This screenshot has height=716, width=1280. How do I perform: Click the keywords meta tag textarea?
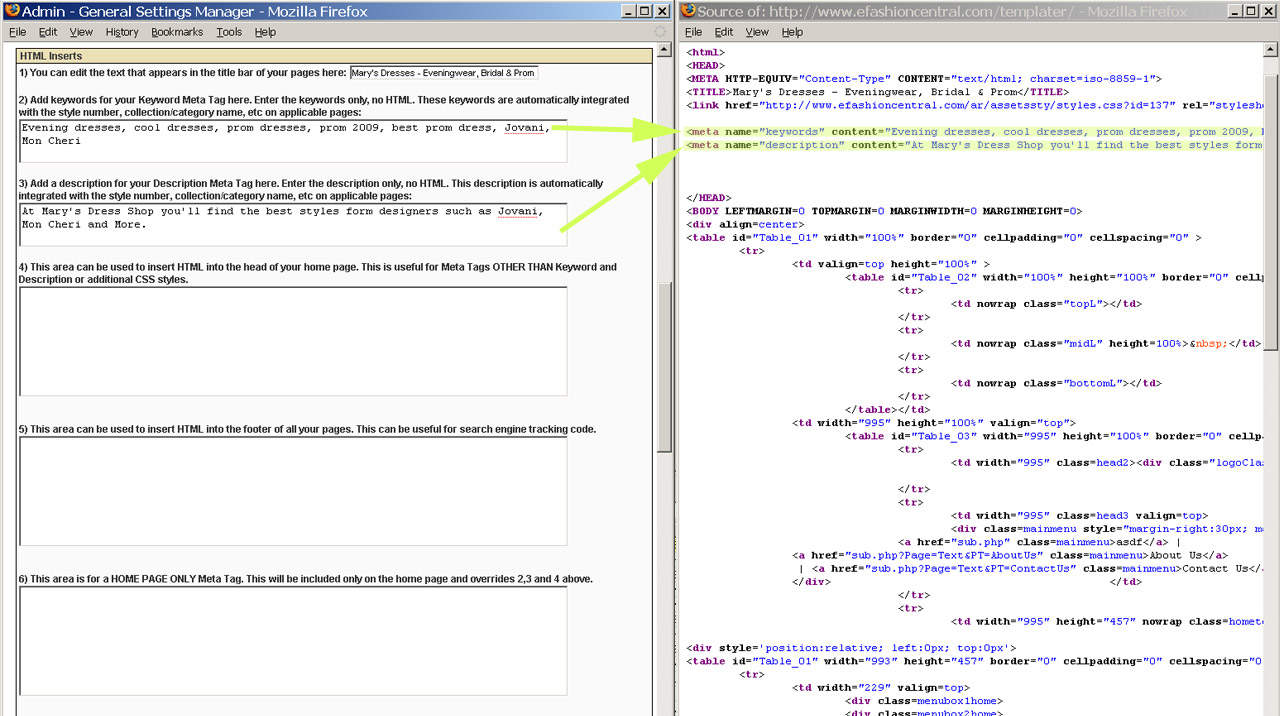click(x=293, y=141)
